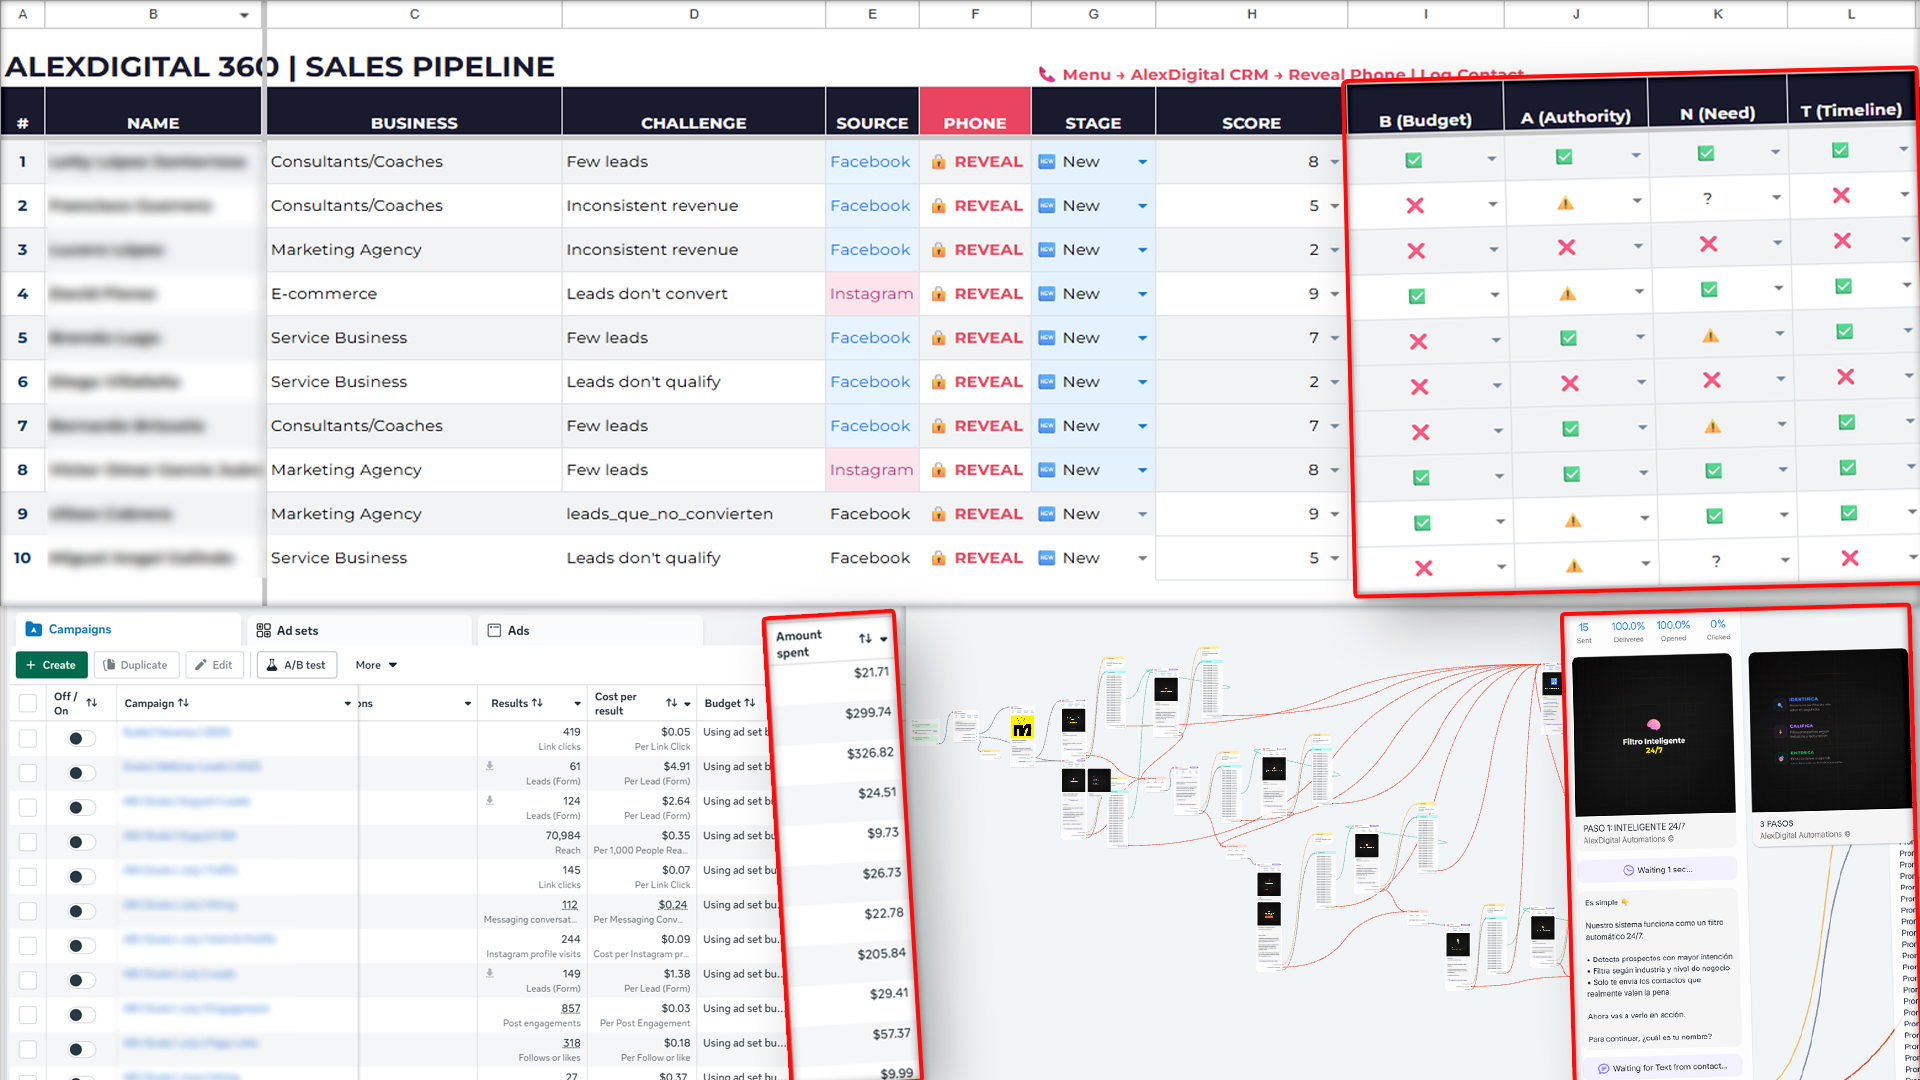Click the phone icon beside the Menu breadcrumb
The image size is (1920, 1080).
point(1046,75)
